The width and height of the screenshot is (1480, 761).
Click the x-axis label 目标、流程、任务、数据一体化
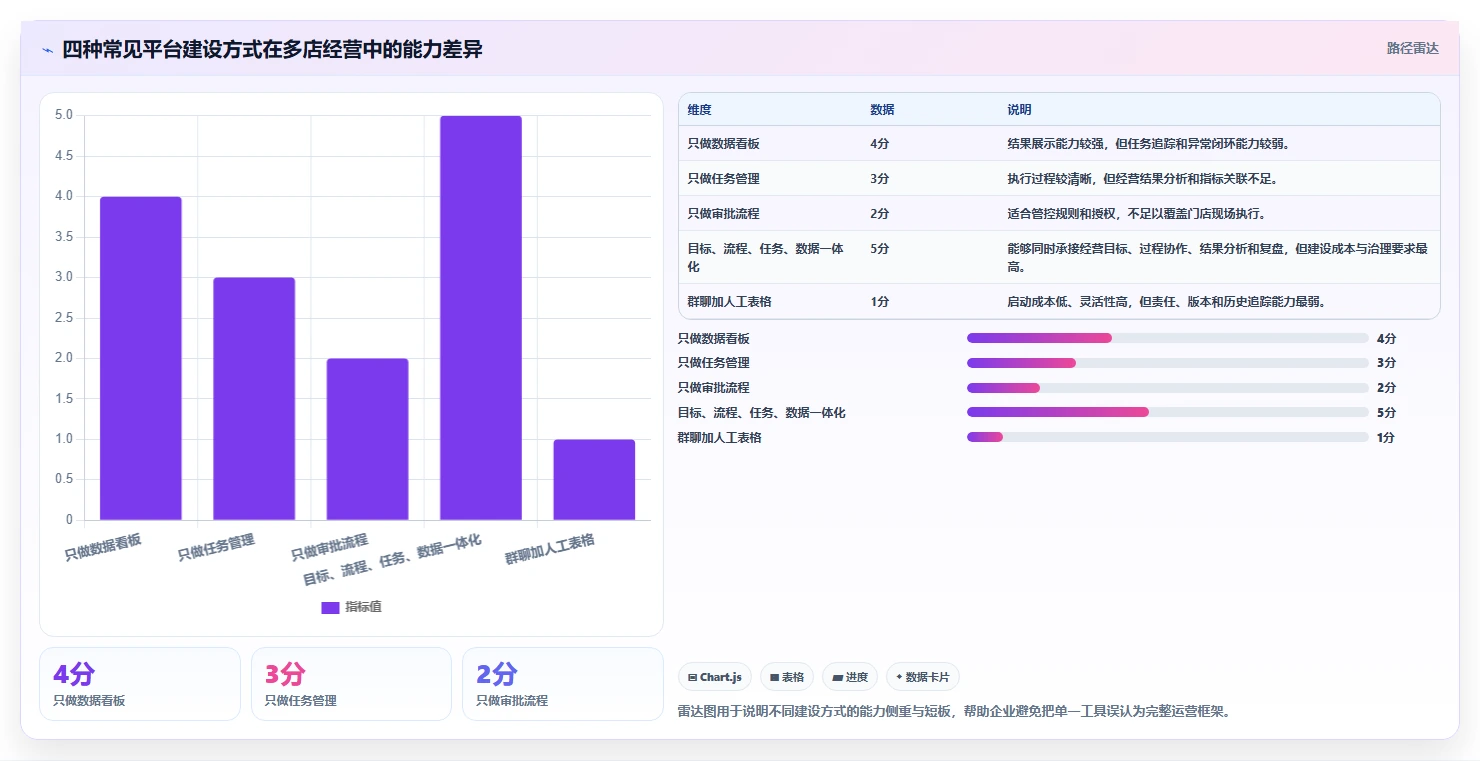click(x=392, y=561)
